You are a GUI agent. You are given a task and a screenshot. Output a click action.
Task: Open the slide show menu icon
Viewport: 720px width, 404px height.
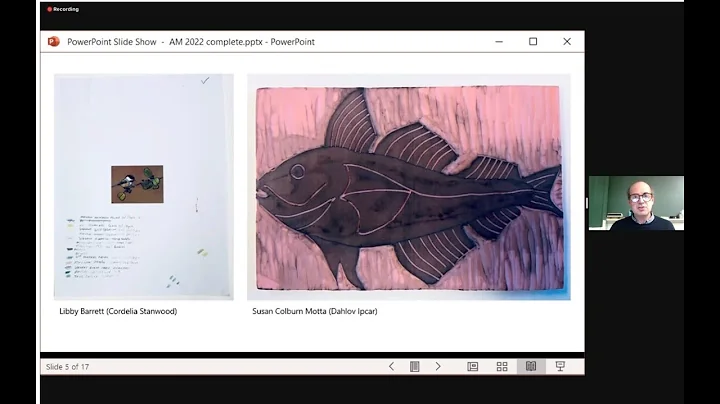(x=415, y=366)
